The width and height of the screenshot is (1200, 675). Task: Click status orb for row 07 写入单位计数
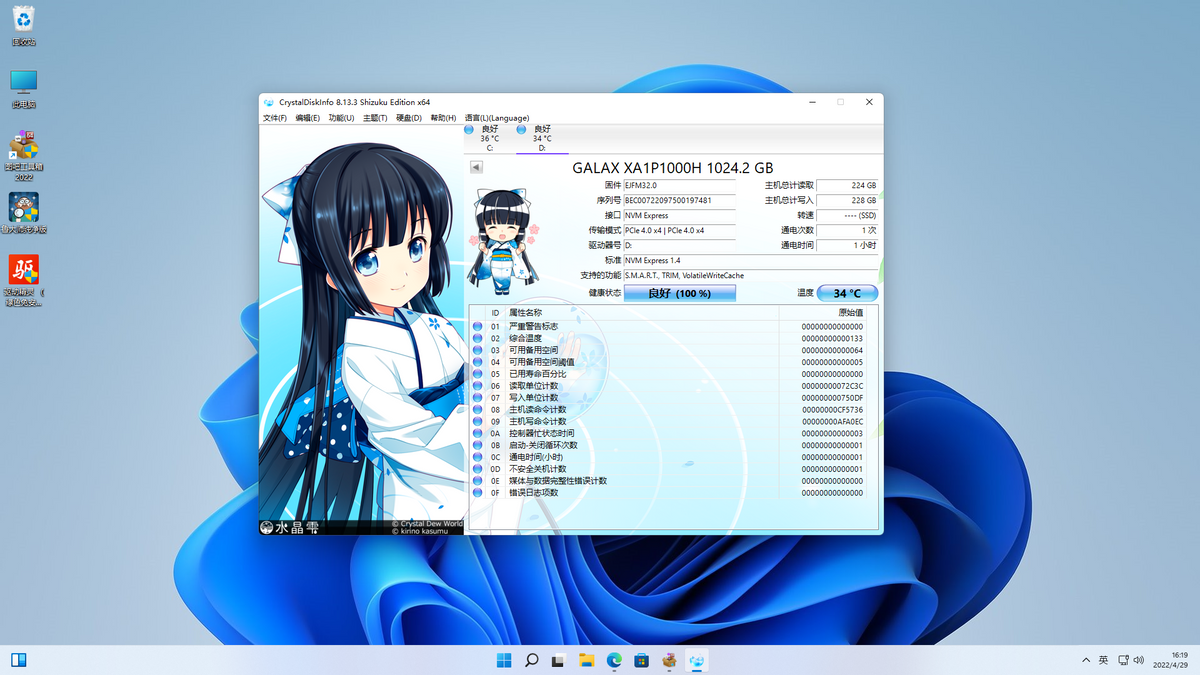[x=478, y=398]
